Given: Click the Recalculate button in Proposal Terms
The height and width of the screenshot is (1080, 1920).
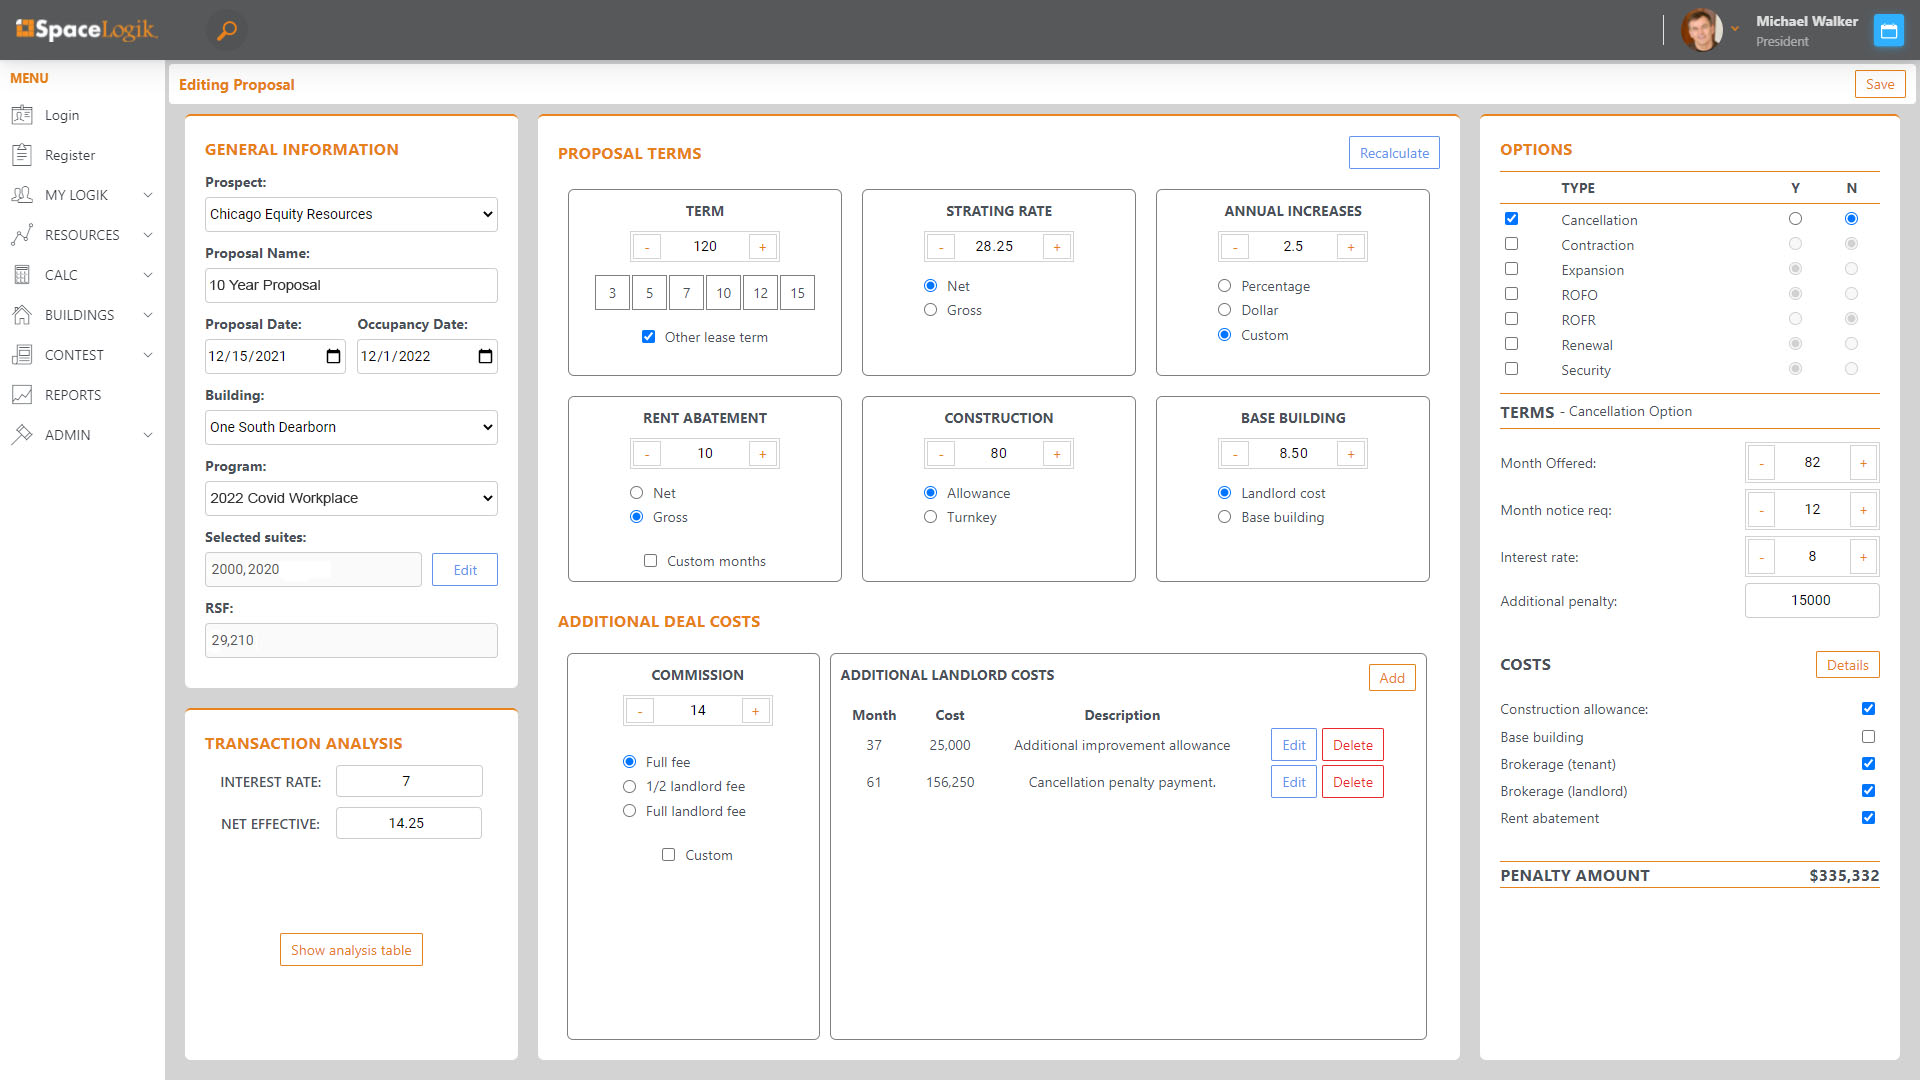Looking at the screenshot, I should (1394, 150).
